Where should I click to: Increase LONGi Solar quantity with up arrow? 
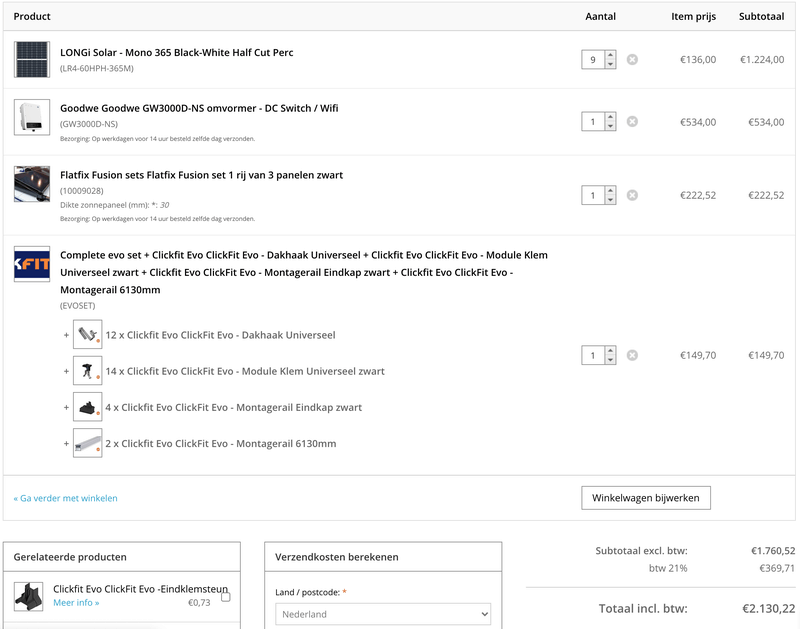[611, 56]
